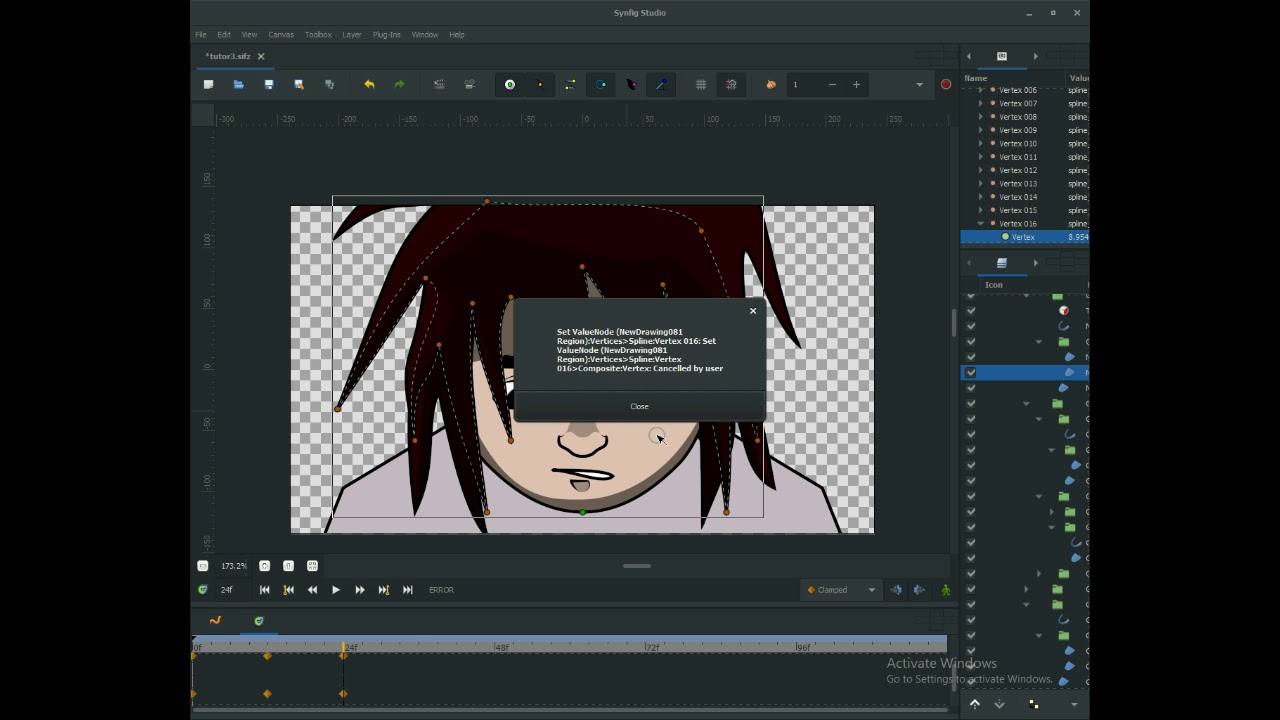
Task: Jump to the first frame
Action: tap(264, 590)
